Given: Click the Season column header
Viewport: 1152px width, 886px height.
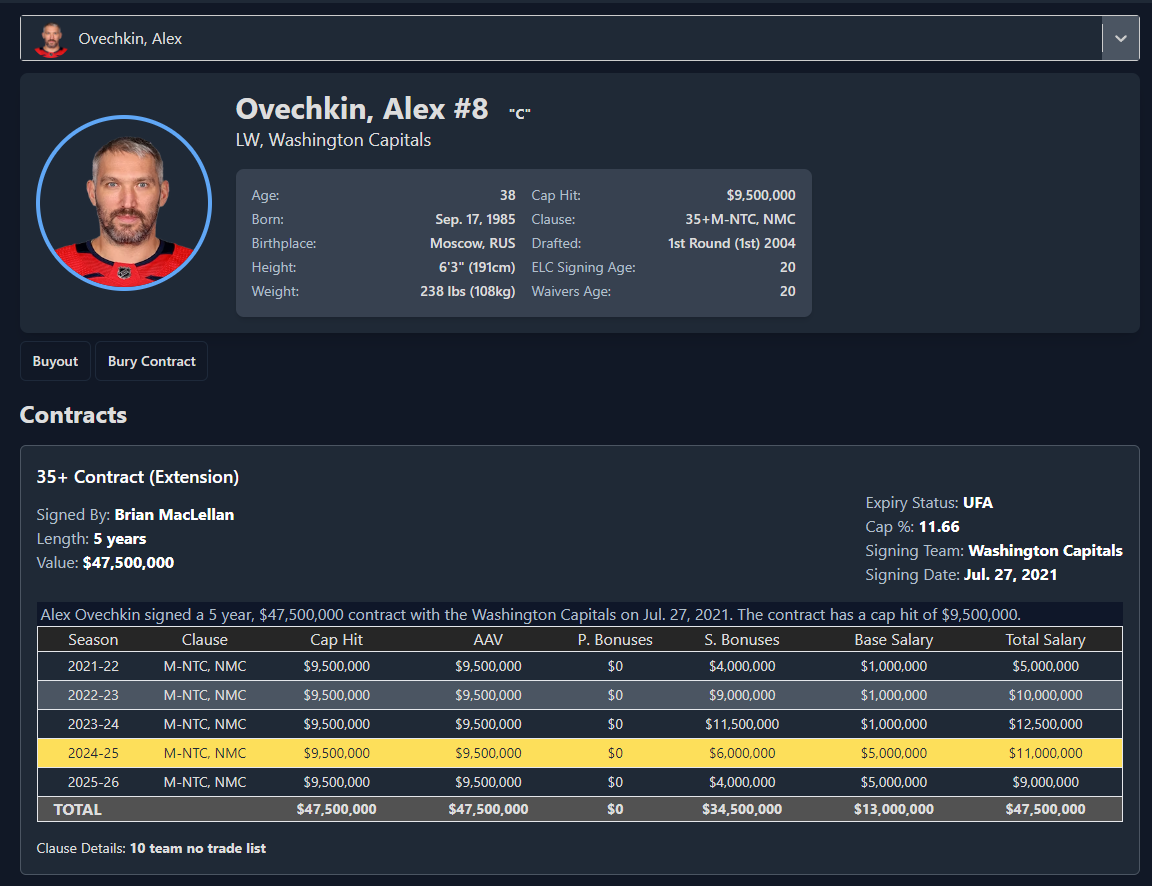Looking at the screenshot, I should (x=93, y=640).
